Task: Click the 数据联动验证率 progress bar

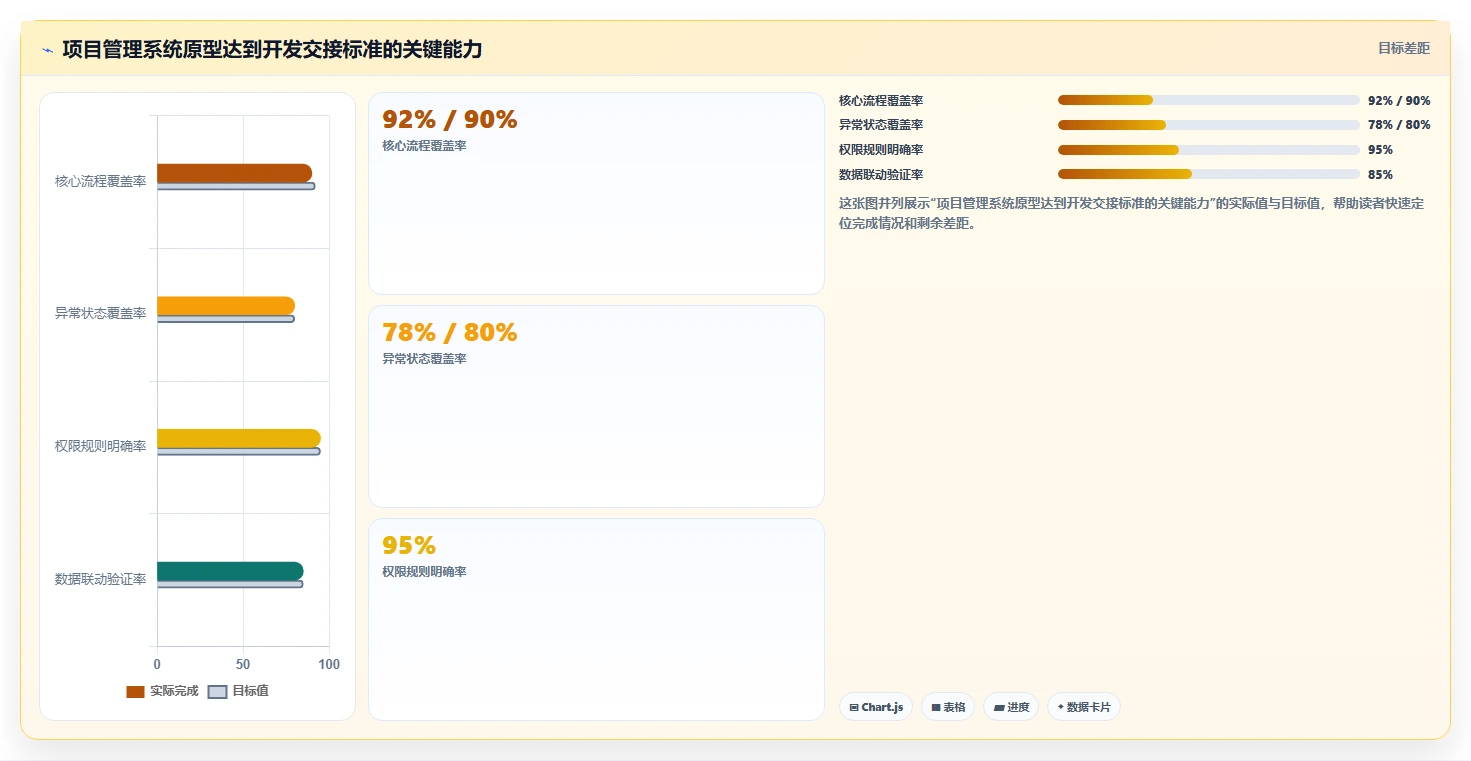Action: (1208, 174)
